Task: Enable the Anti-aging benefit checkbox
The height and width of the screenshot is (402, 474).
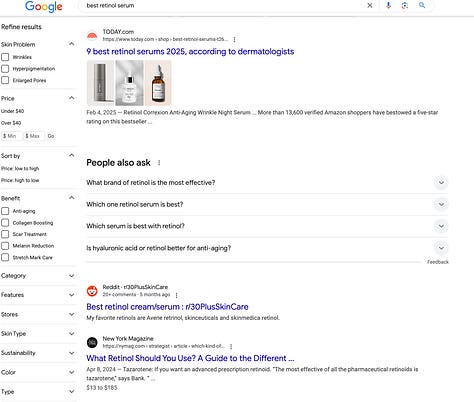Action: (x=5, y=211)
